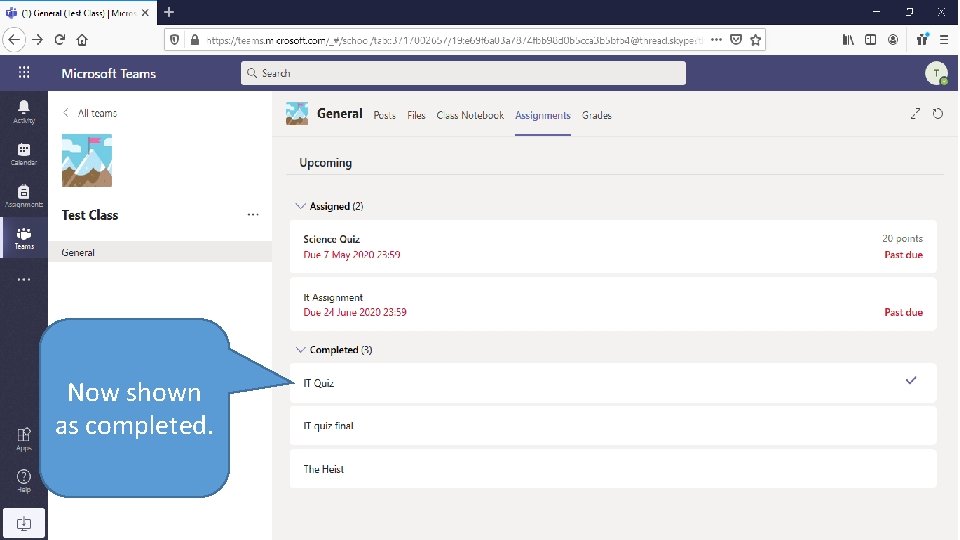Image resolution: width=960 pixels, height=540 pixels.
Task: Open the Apps store icon
Action: point(24,439)
